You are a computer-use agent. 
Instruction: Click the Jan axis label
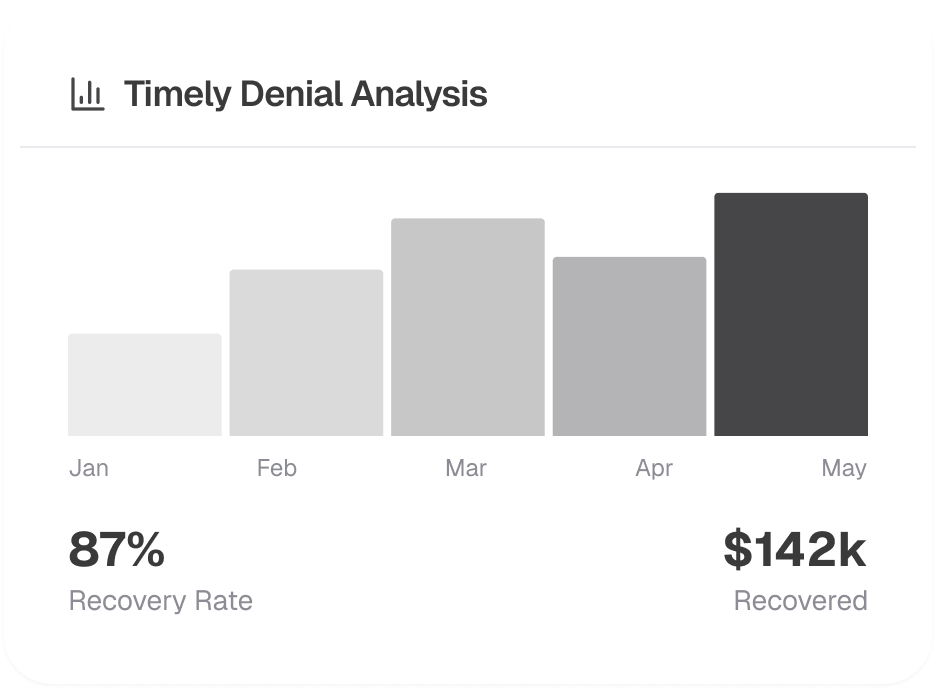coord(89,468)
